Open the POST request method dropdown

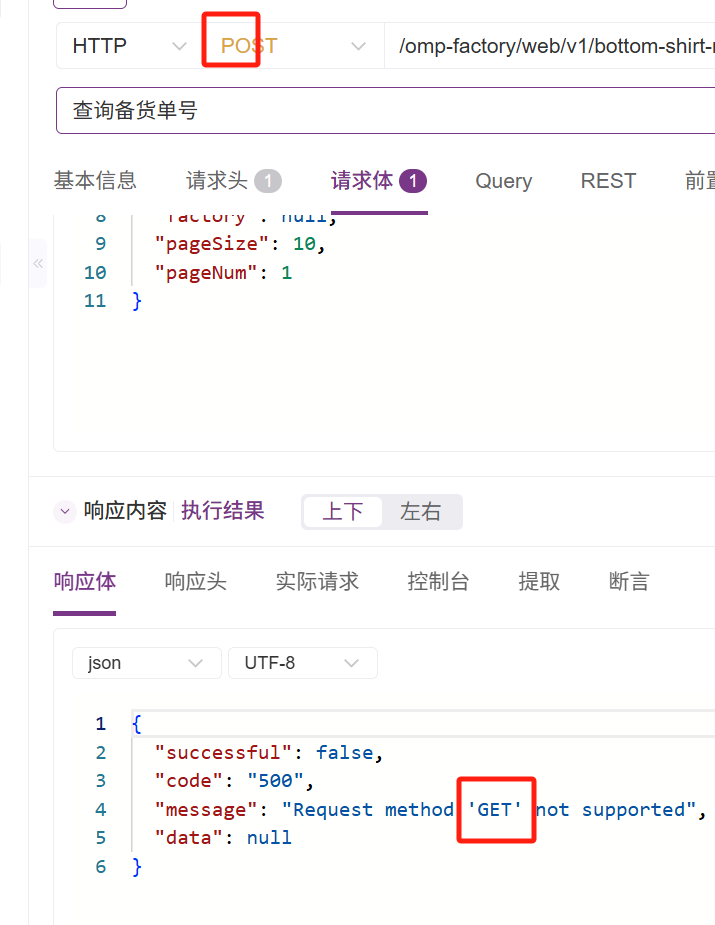[x=292, y=46]
